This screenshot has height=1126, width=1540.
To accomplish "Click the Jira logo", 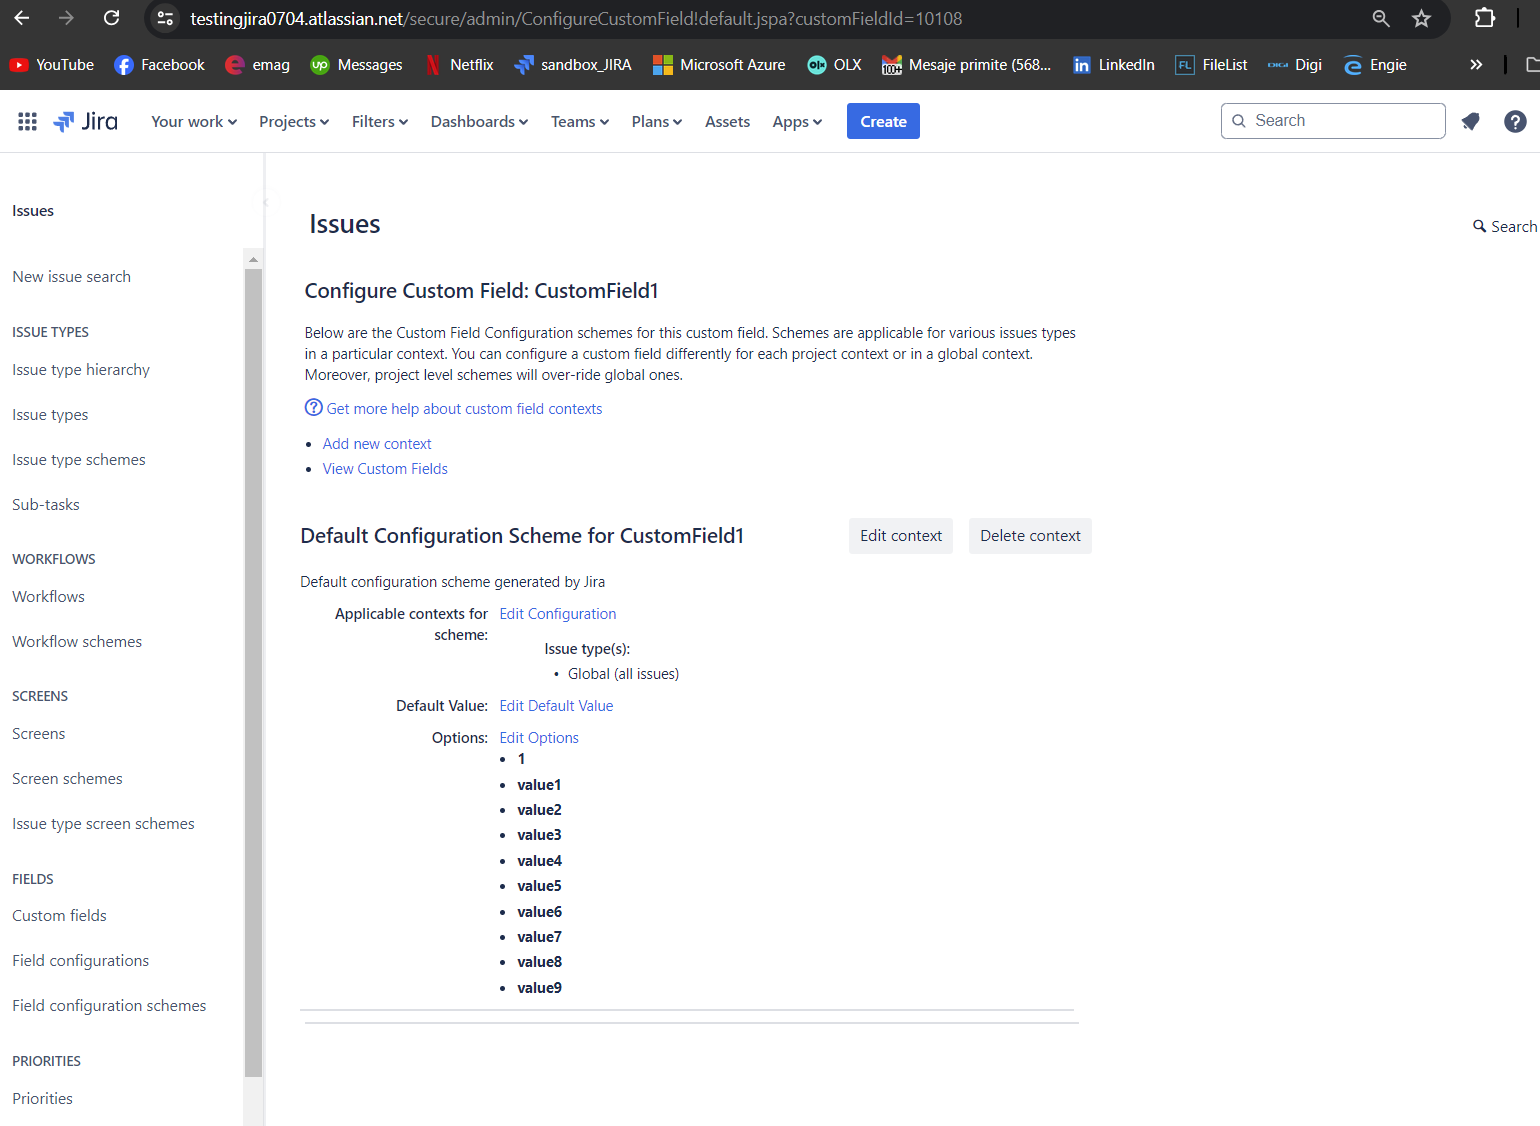I will click(86, 121).
